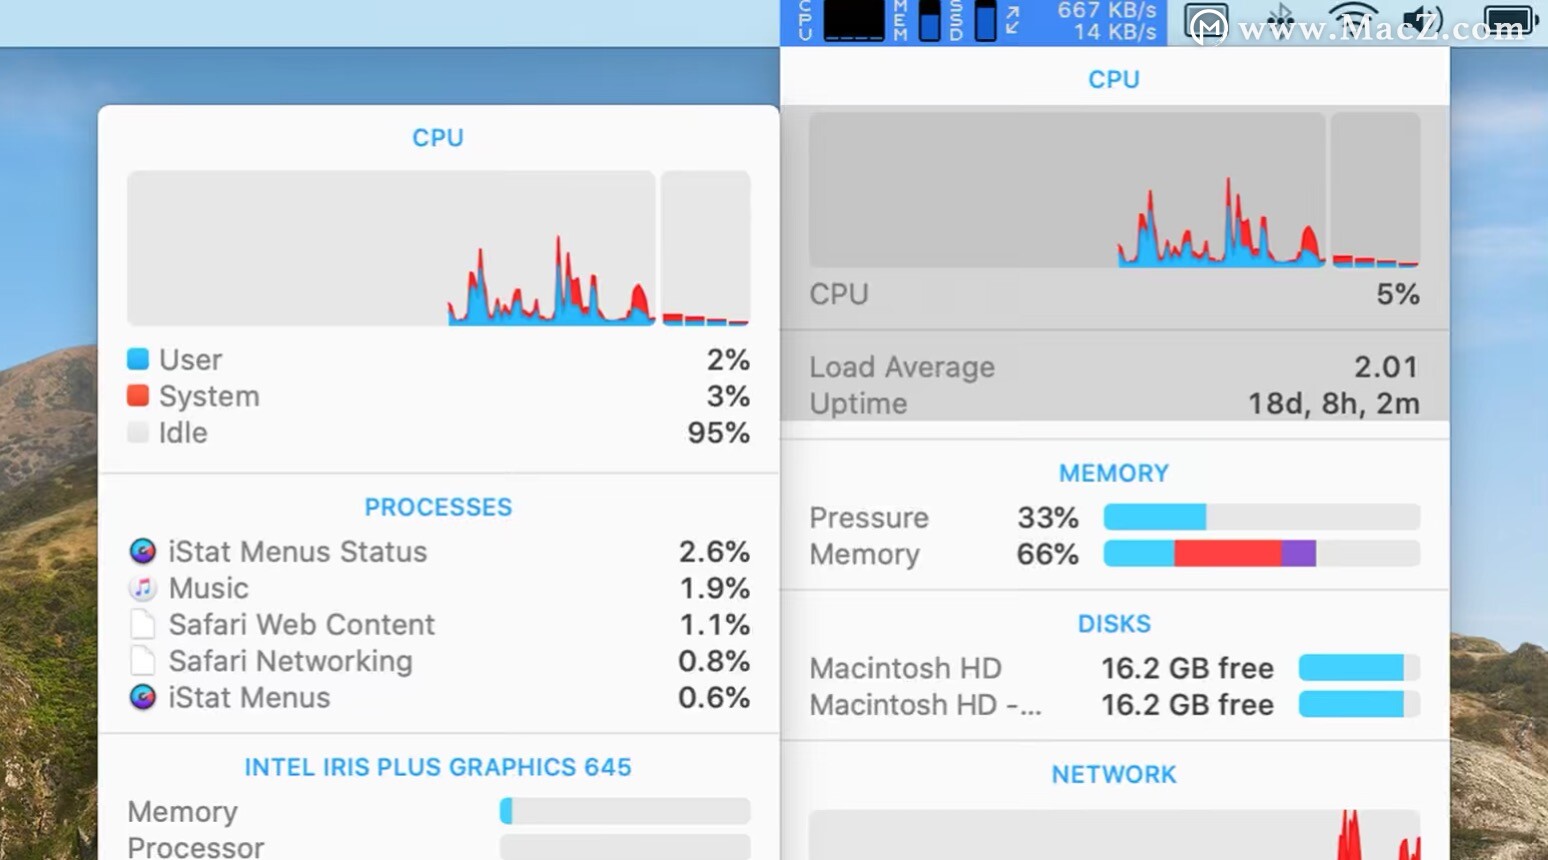Image resolution: width=1548 pixels, height=860 pixels.
Task: Open the CPU graph menu bar item
Action: [x=853, y=21]
